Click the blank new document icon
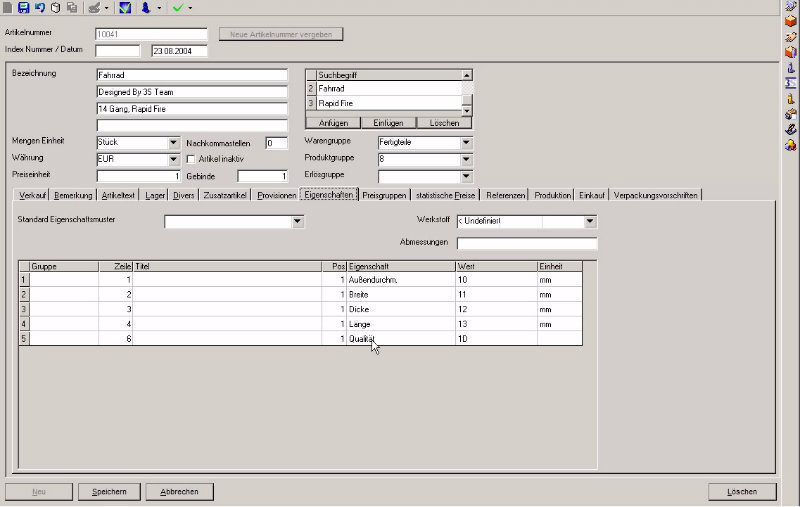The height and width of the screenshot is (507, 800). click(8, 7)
